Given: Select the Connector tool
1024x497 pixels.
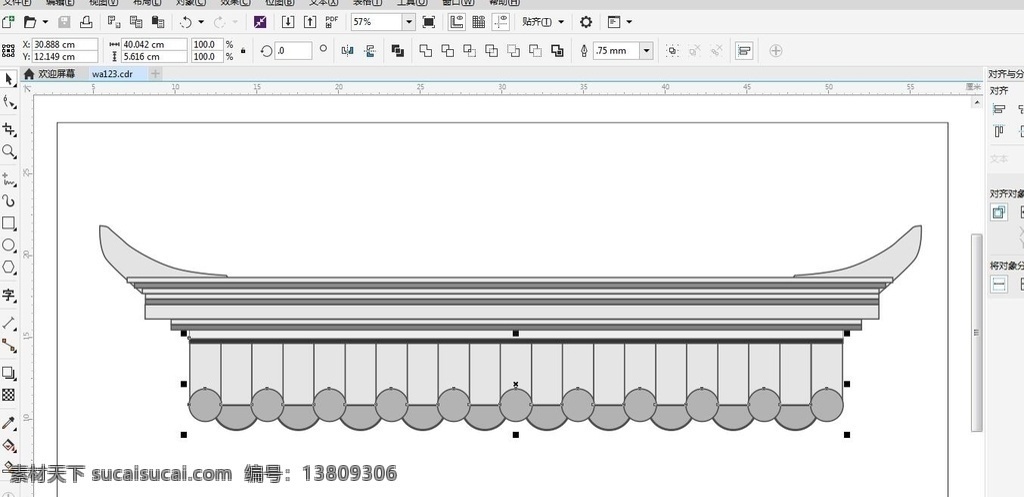Looking at the screenshot, I should tap(8, 345).
